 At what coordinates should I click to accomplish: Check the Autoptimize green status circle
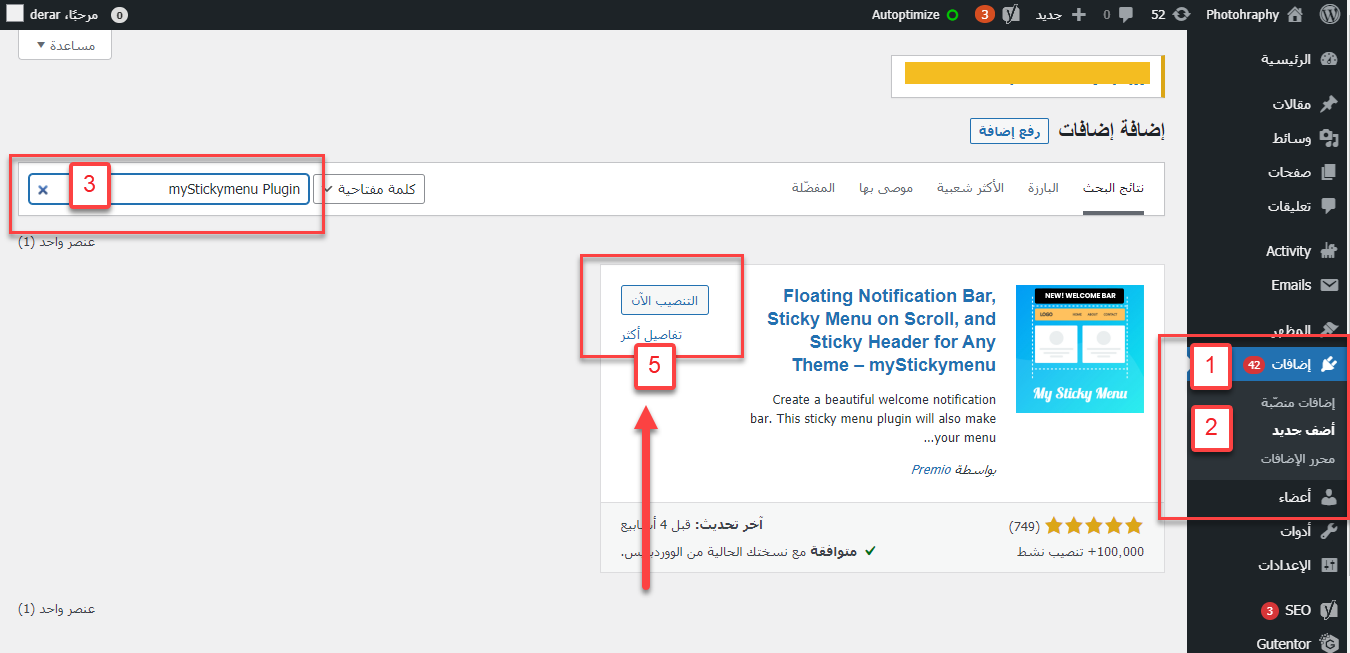pos(952,15)
